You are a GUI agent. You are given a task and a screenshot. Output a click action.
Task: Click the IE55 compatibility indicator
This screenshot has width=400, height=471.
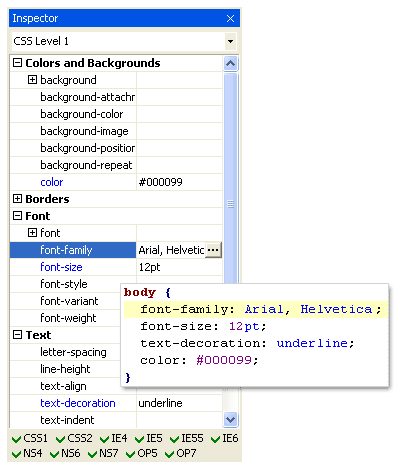coord(187,439)
